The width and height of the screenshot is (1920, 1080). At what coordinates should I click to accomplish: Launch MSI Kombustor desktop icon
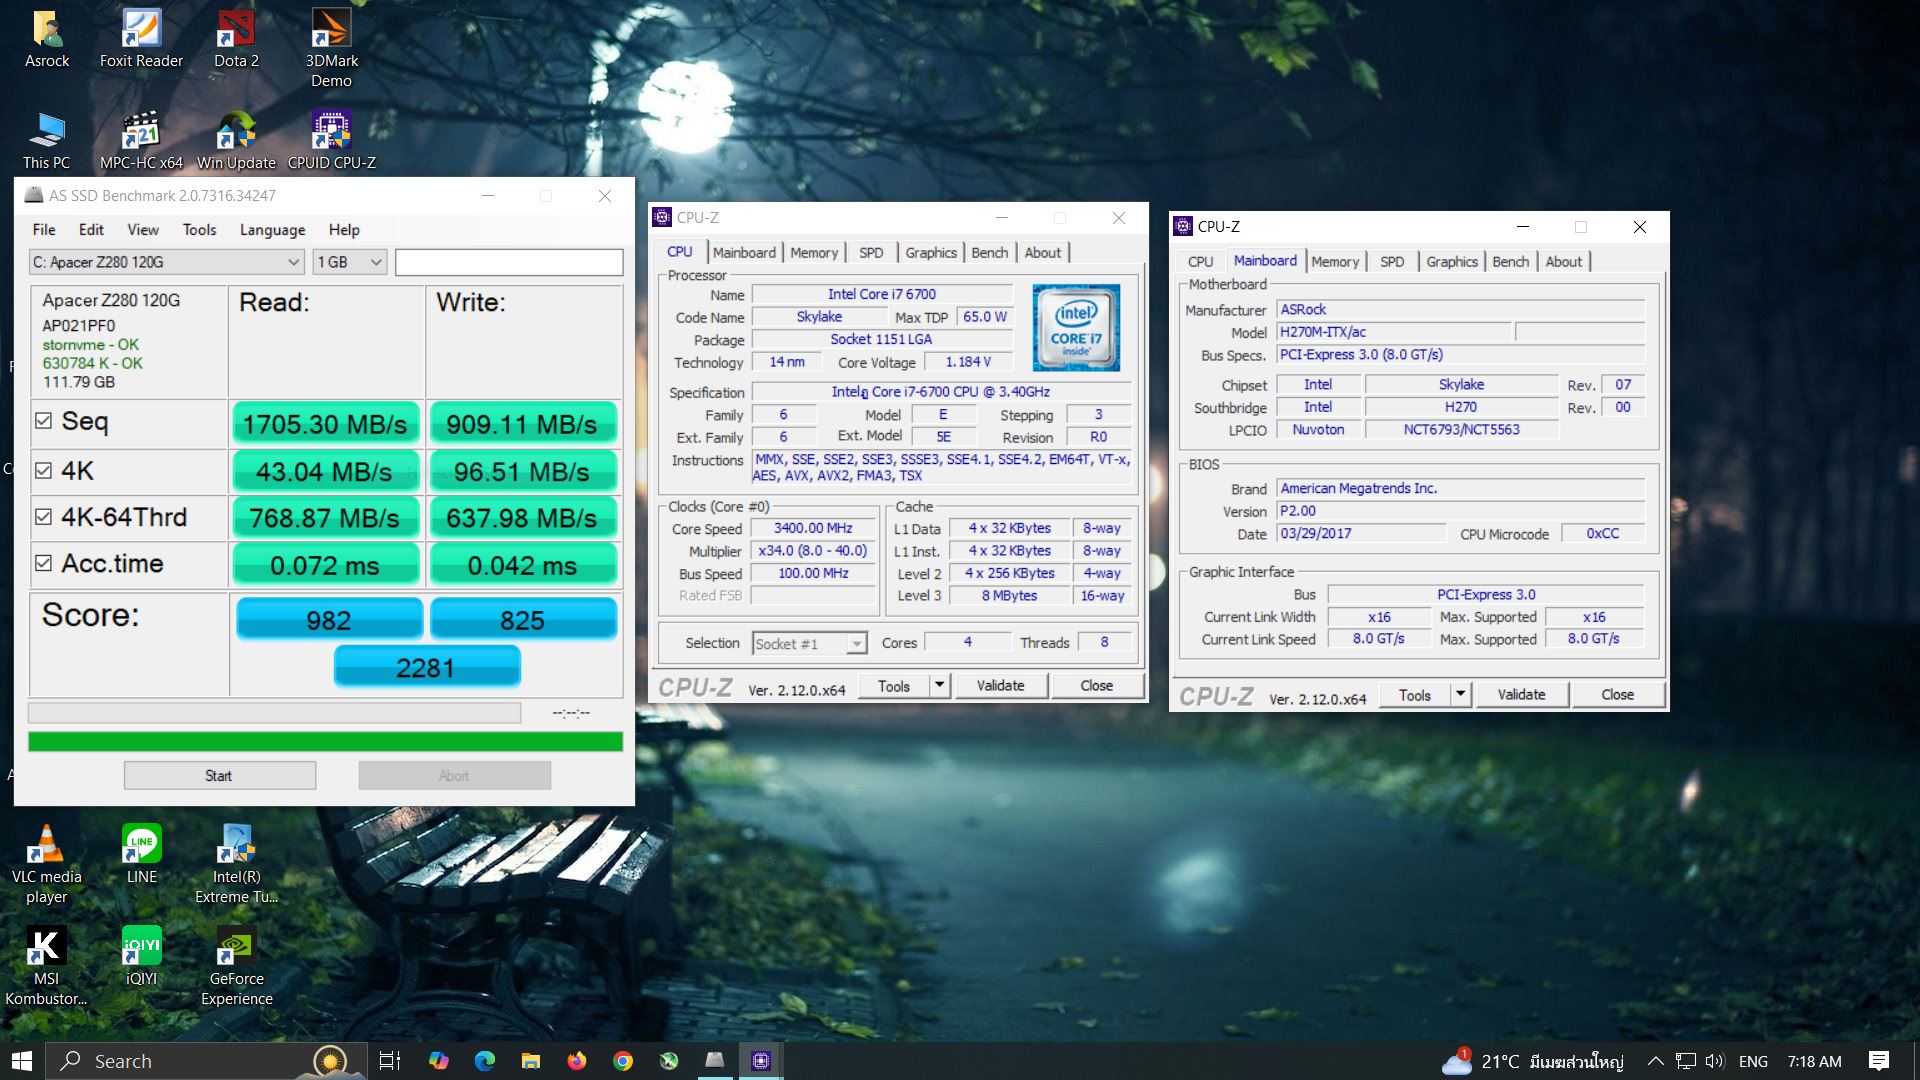[x=47, y=966]
